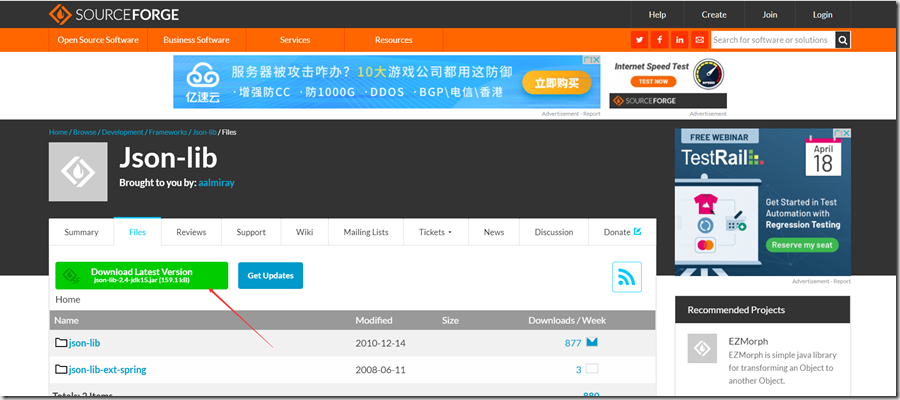The width and height of the screenshot is (900, 400).
Task: Click the Home path label above table
Action: tap(68, 299)
